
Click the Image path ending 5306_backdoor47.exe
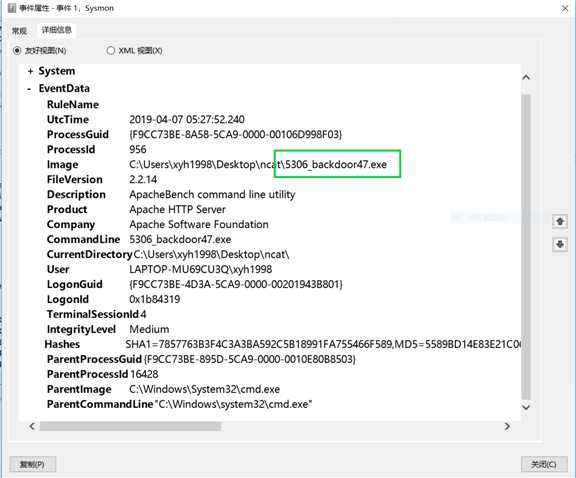pyautogui.click(x=258, y=165)
